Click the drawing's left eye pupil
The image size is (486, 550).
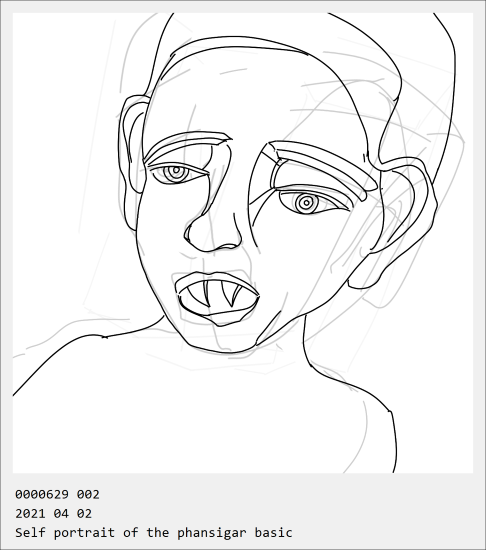(x=175, y=172)
